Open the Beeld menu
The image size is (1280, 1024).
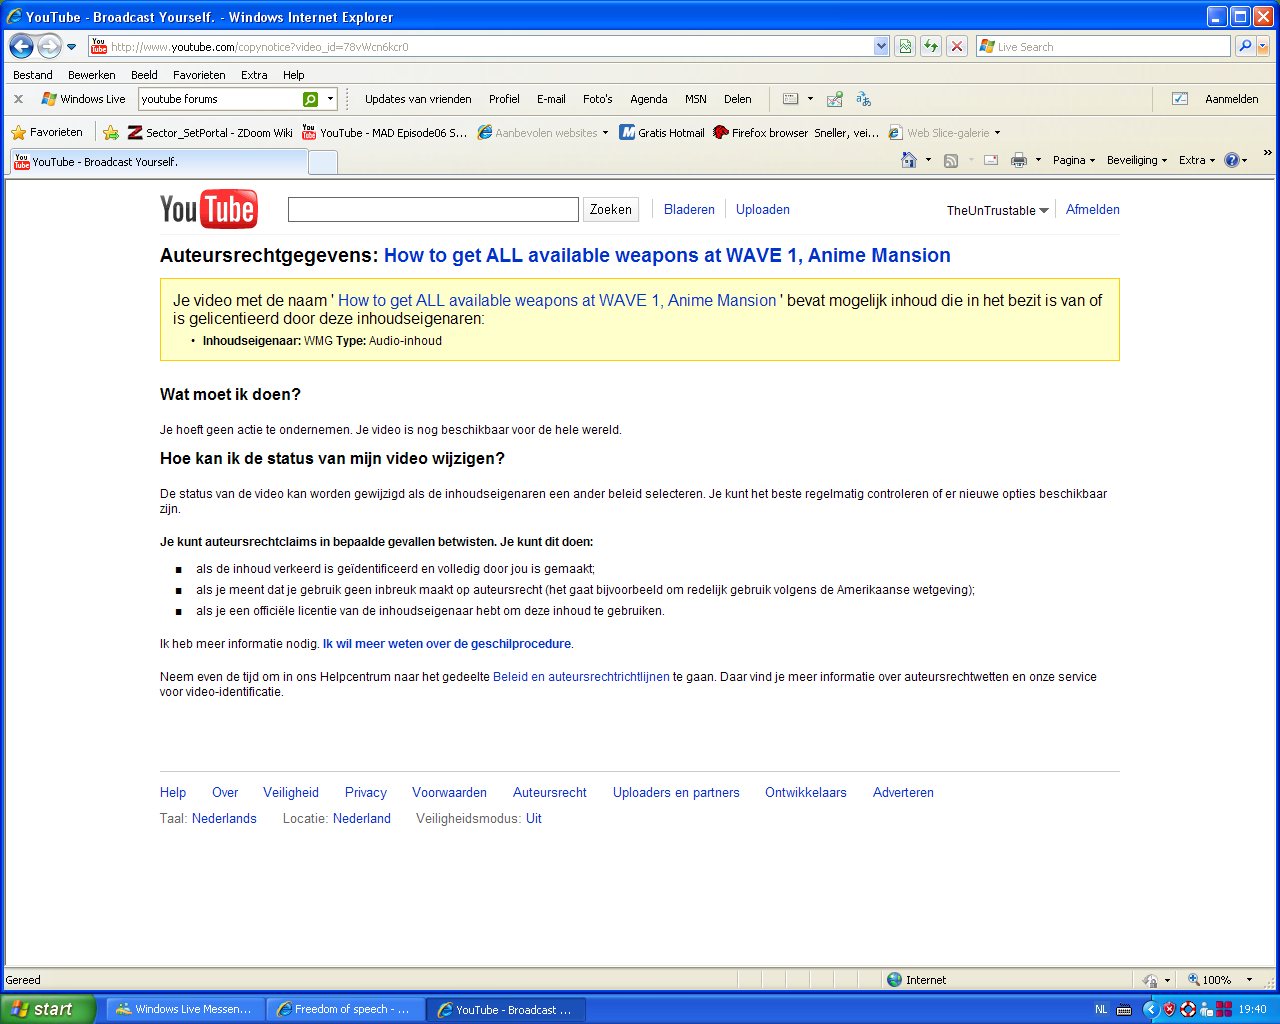point(144,75)
